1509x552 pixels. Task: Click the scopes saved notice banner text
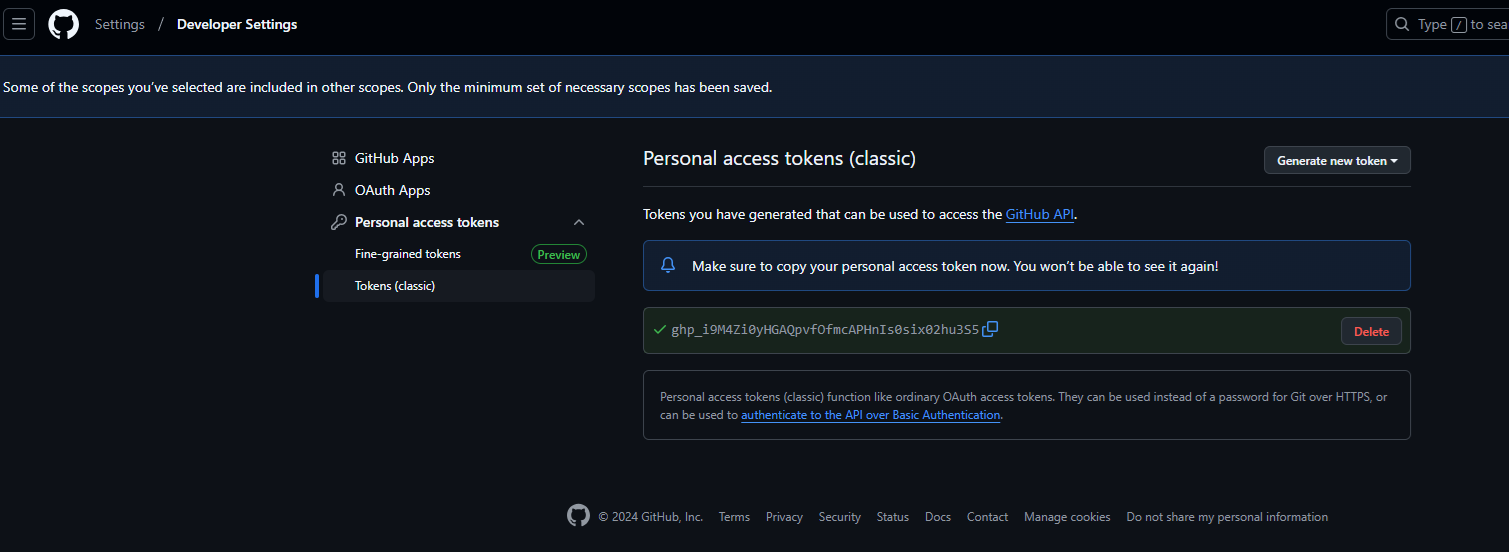(388, 87)
